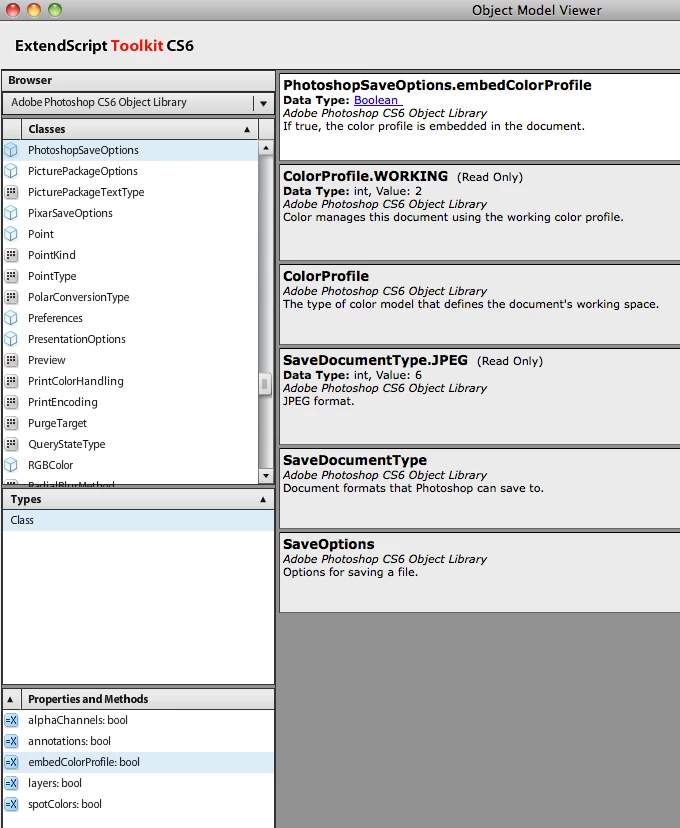This screenshot has height=828, width=680.
Task: Click the Point class cube icon
Action: click(11, 234)
